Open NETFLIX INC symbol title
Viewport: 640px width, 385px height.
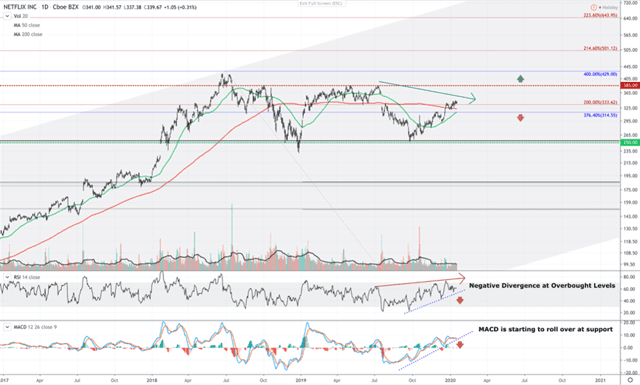coord(20,7)
